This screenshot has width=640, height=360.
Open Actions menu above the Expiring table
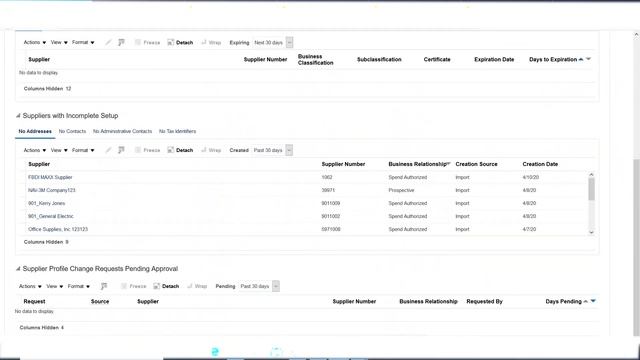(x=35, y=42)
